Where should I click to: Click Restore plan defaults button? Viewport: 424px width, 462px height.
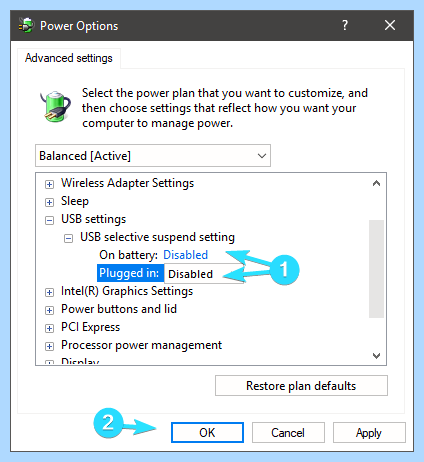(x=301, y=386)
